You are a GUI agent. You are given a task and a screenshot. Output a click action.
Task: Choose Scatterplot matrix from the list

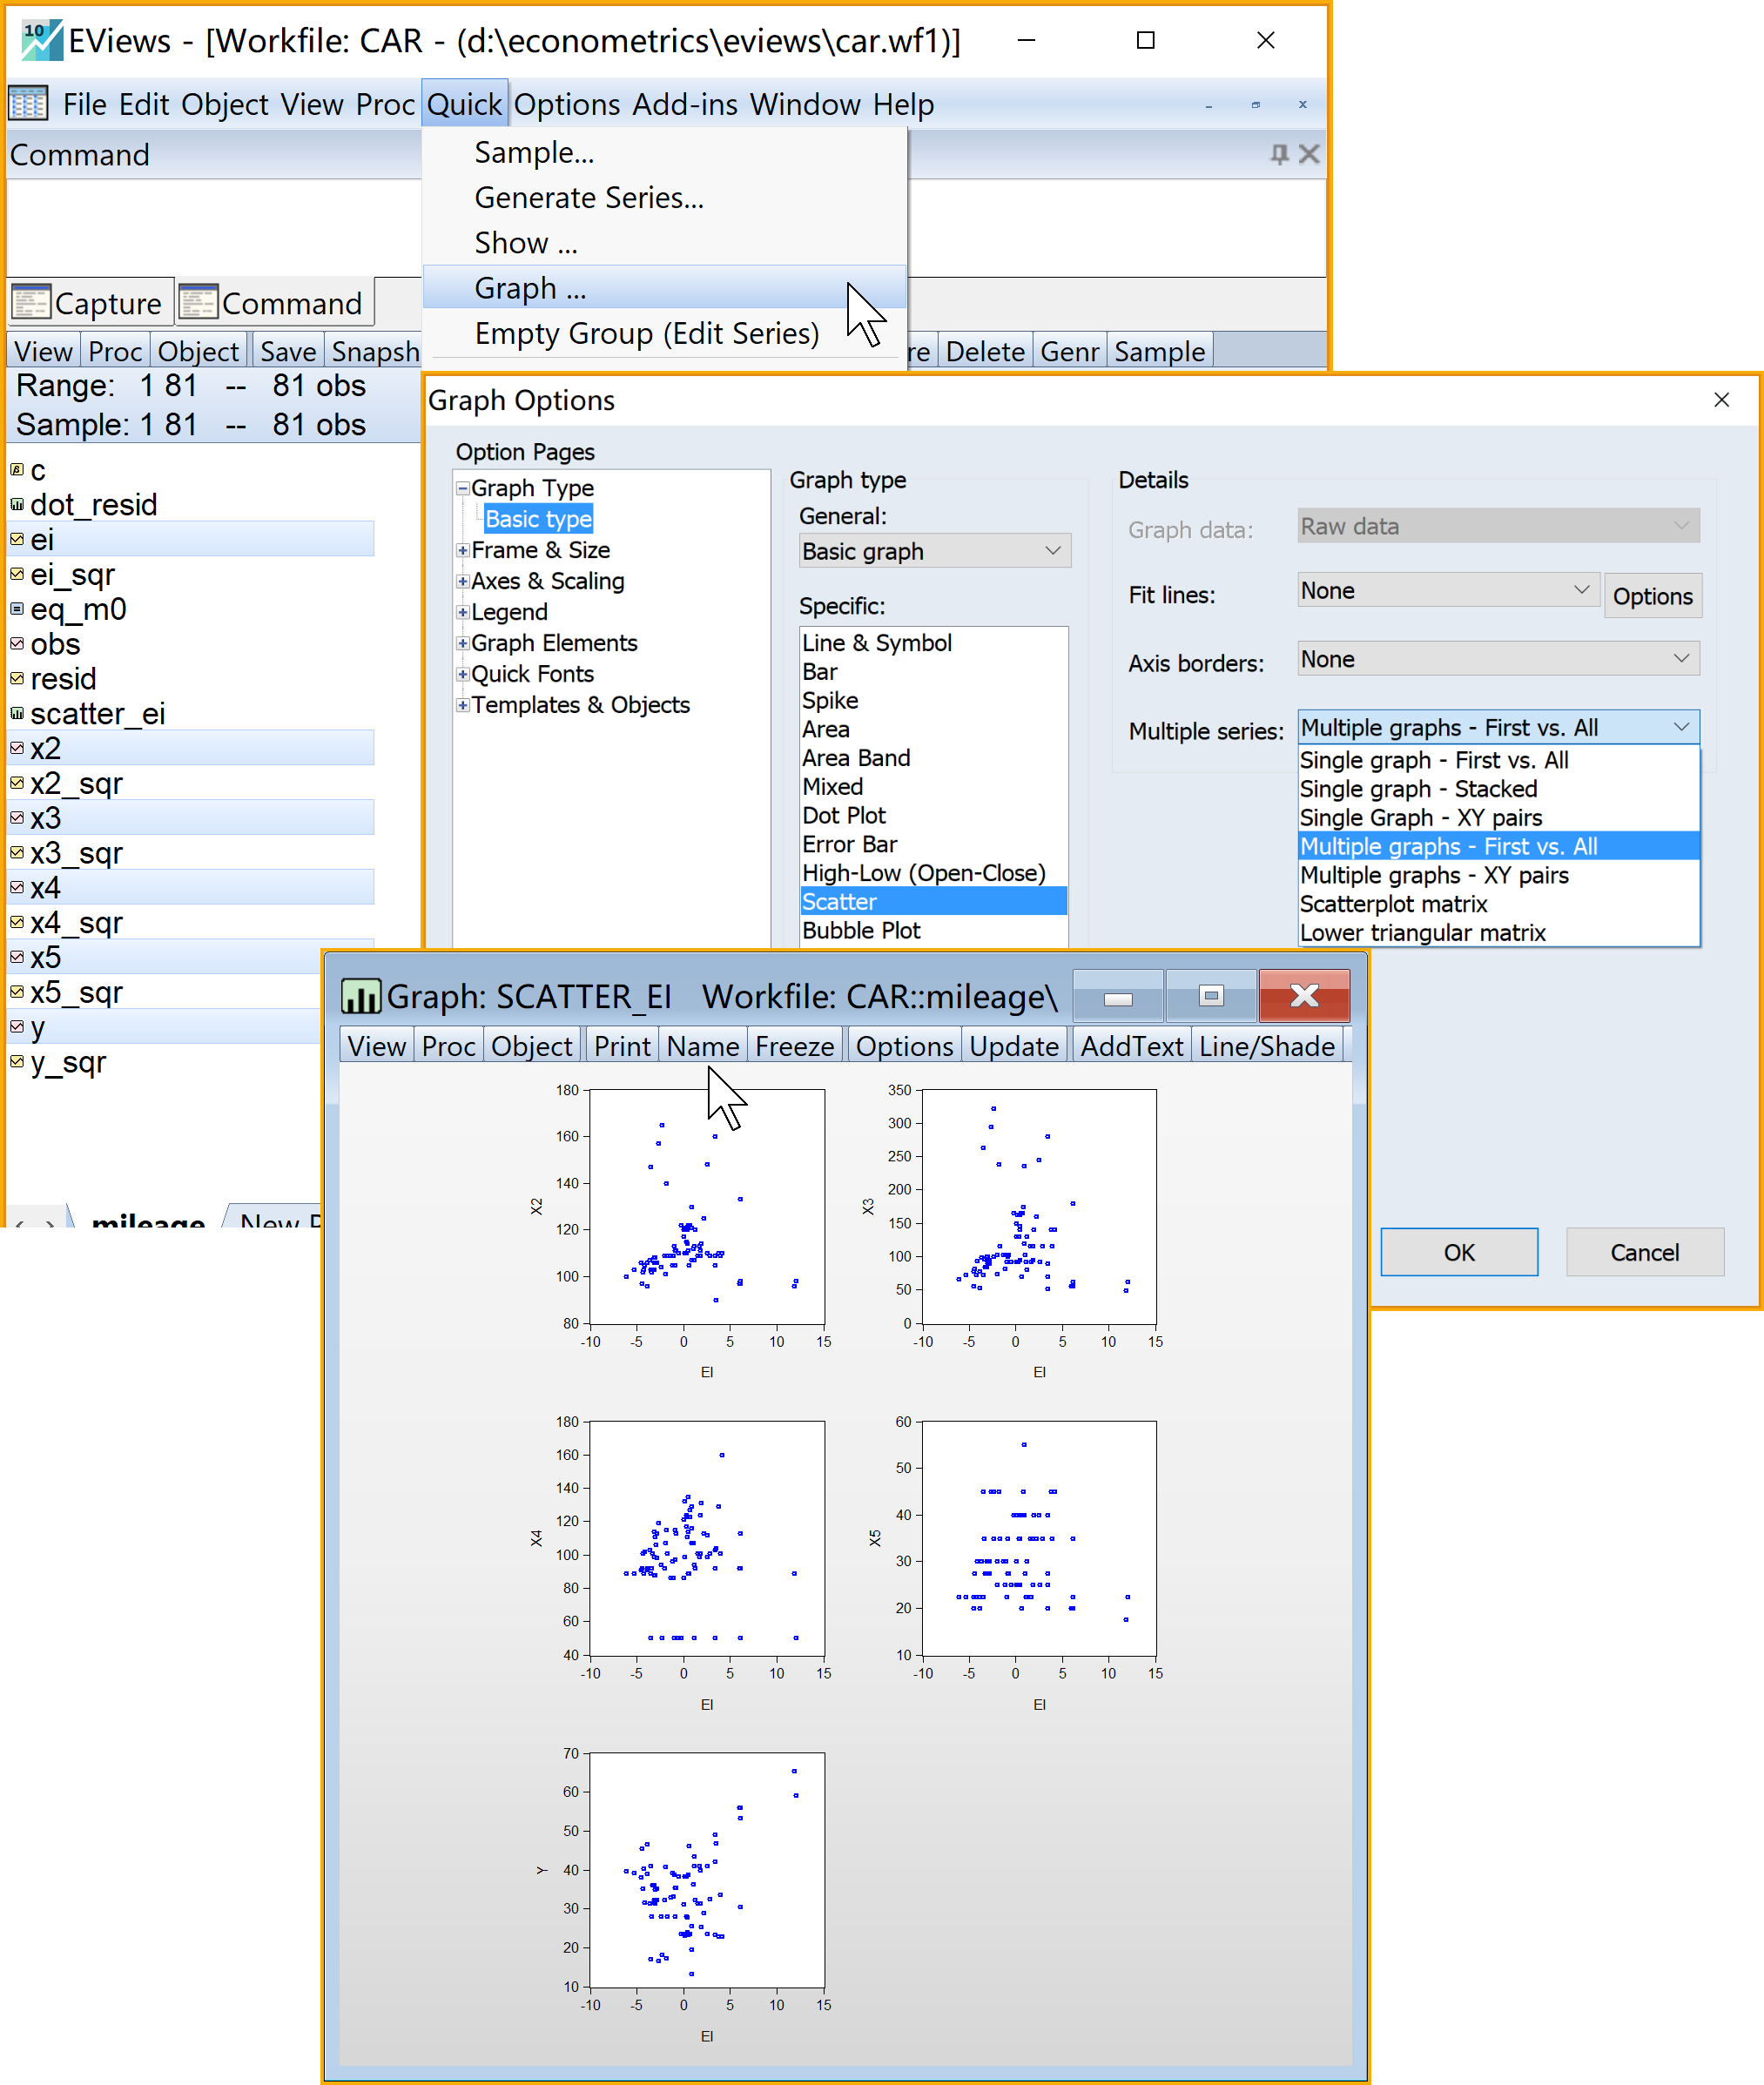tap(1393, 904)
